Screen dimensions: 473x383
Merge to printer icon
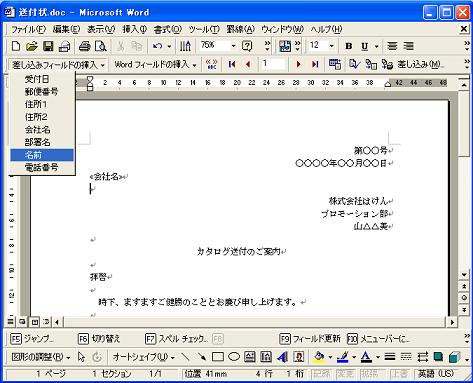[387, 64]
